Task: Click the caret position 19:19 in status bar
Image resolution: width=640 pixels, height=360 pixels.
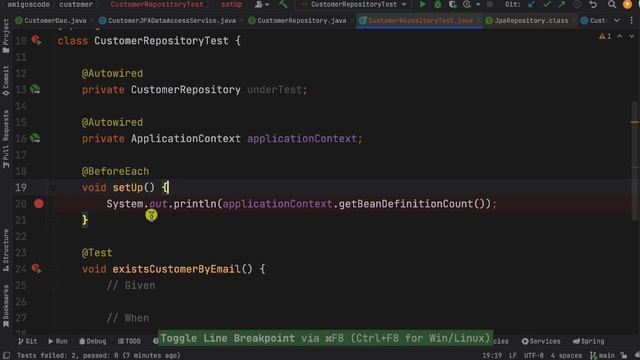Action: click(492, 356)
